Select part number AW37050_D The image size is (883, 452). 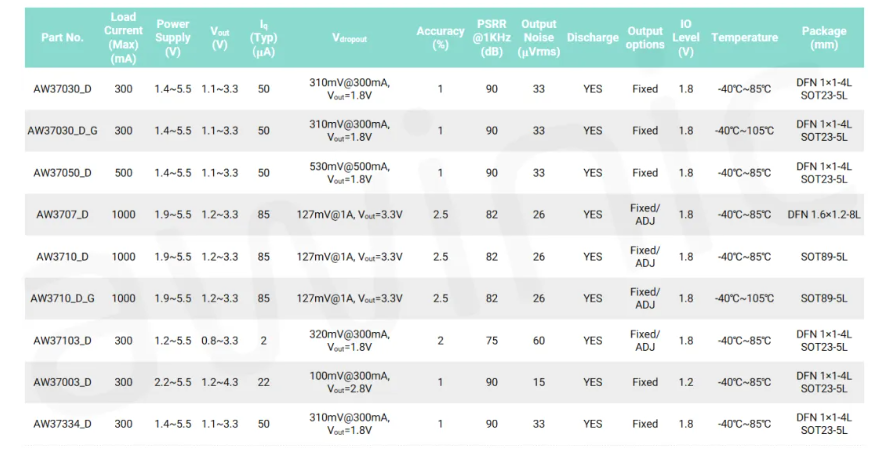pos(62,173)
